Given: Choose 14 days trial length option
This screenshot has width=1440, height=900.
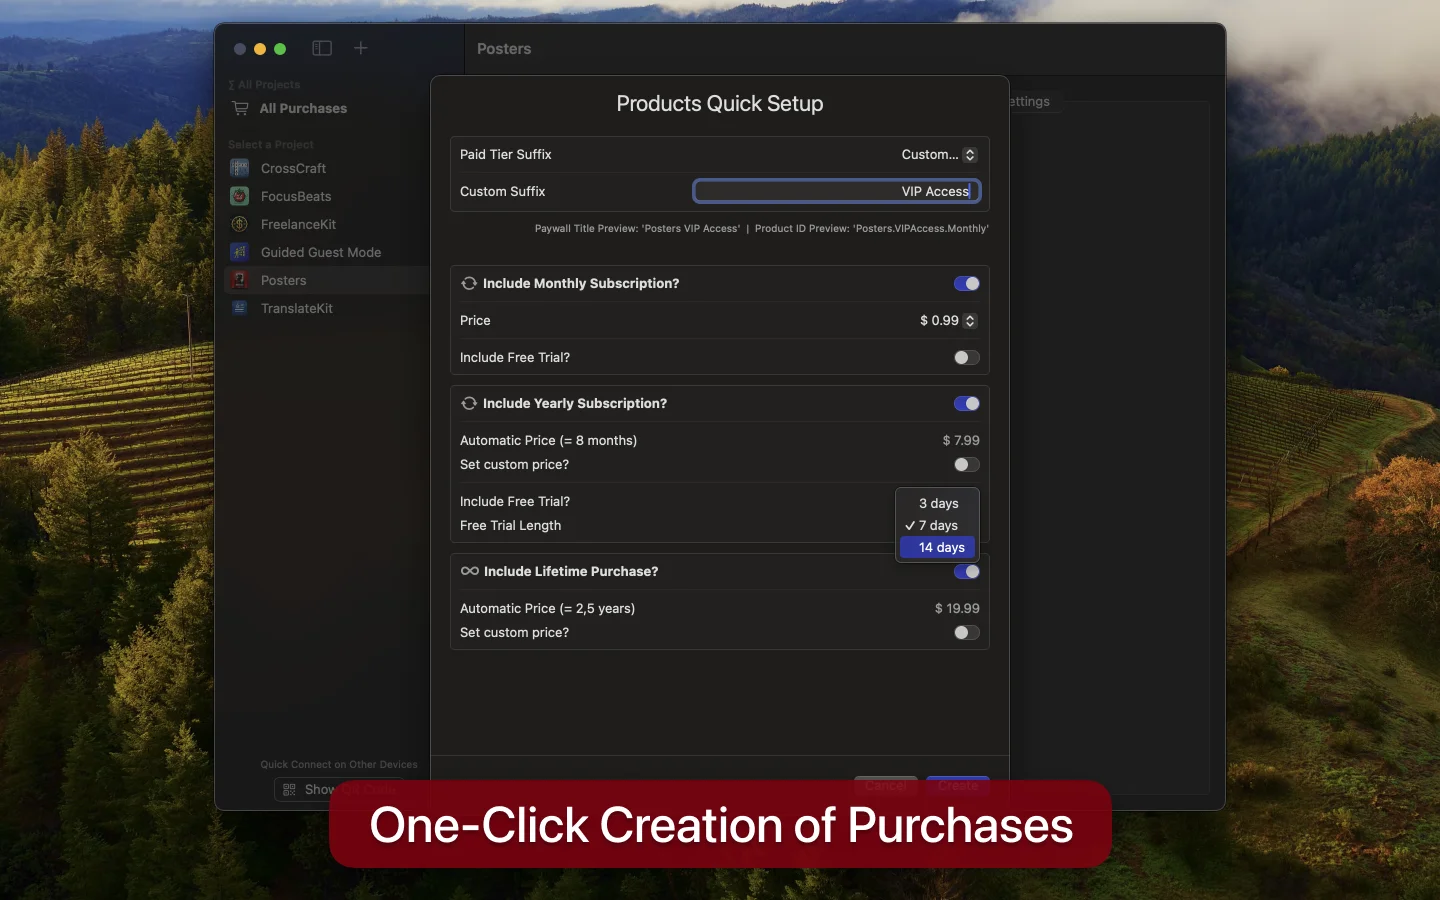Looking at the screenshot, I should click(940, 548).
